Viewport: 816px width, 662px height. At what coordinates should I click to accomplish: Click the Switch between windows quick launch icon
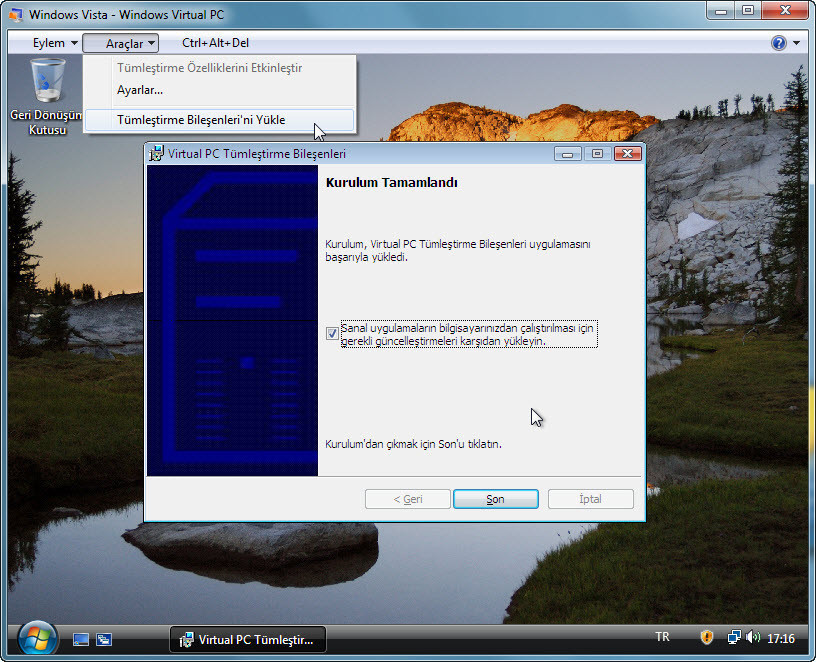point(104,639)
